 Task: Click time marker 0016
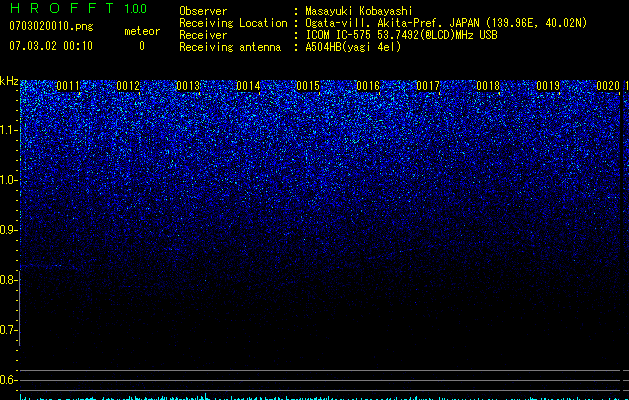click(368, 86)
